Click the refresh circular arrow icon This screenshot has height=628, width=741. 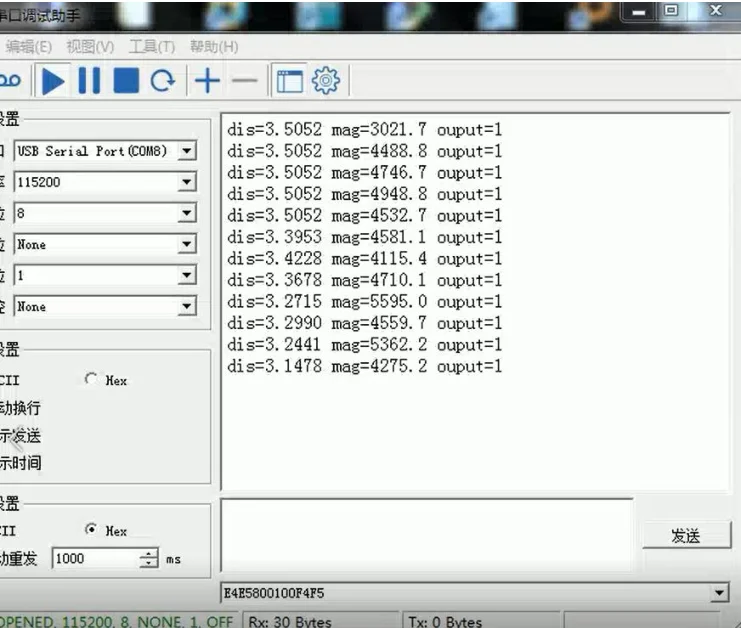coord(163,81)
